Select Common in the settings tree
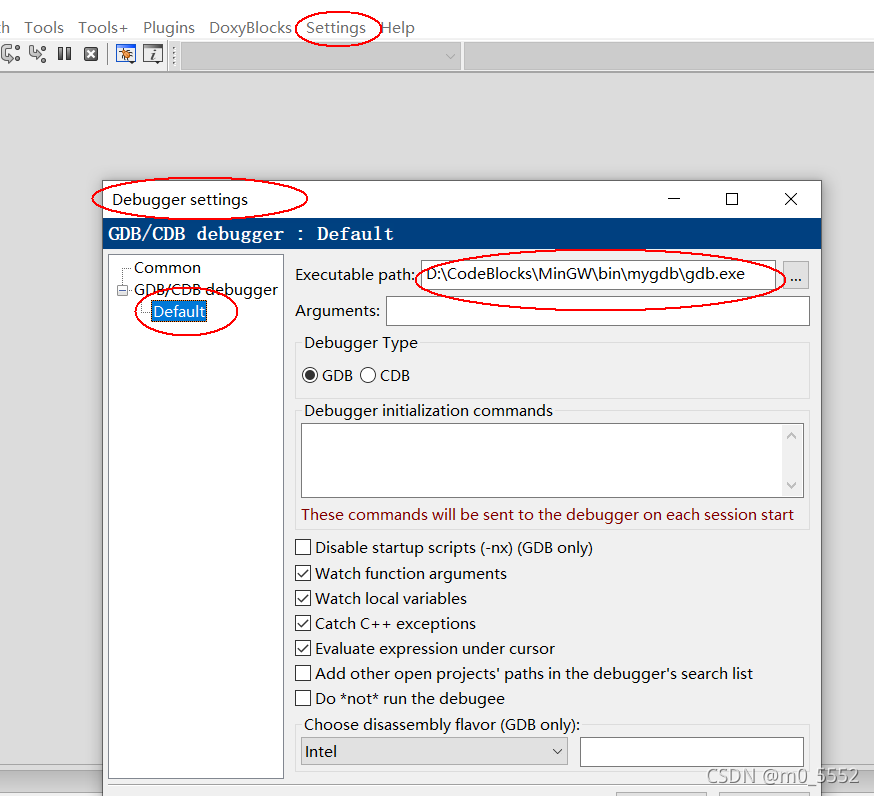This screenshot has width=874, height=796. pyautogui.click(x=167, y=268)
